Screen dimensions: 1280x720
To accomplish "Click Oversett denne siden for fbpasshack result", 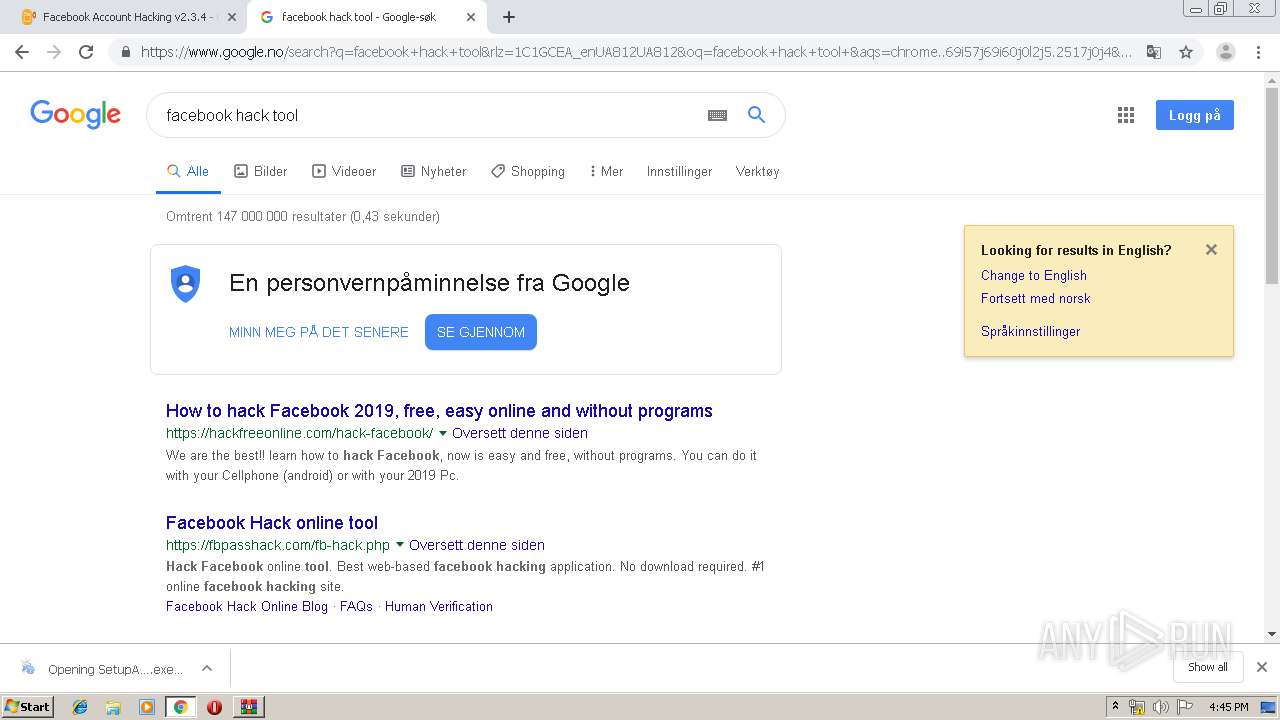I will (x=477, y=545).
